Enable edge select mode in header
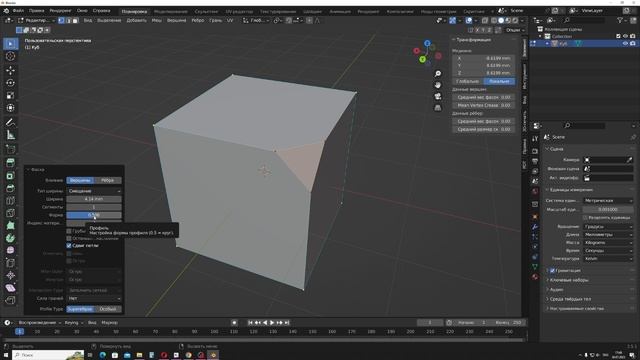Screen dimensions: 640x360 68,20
